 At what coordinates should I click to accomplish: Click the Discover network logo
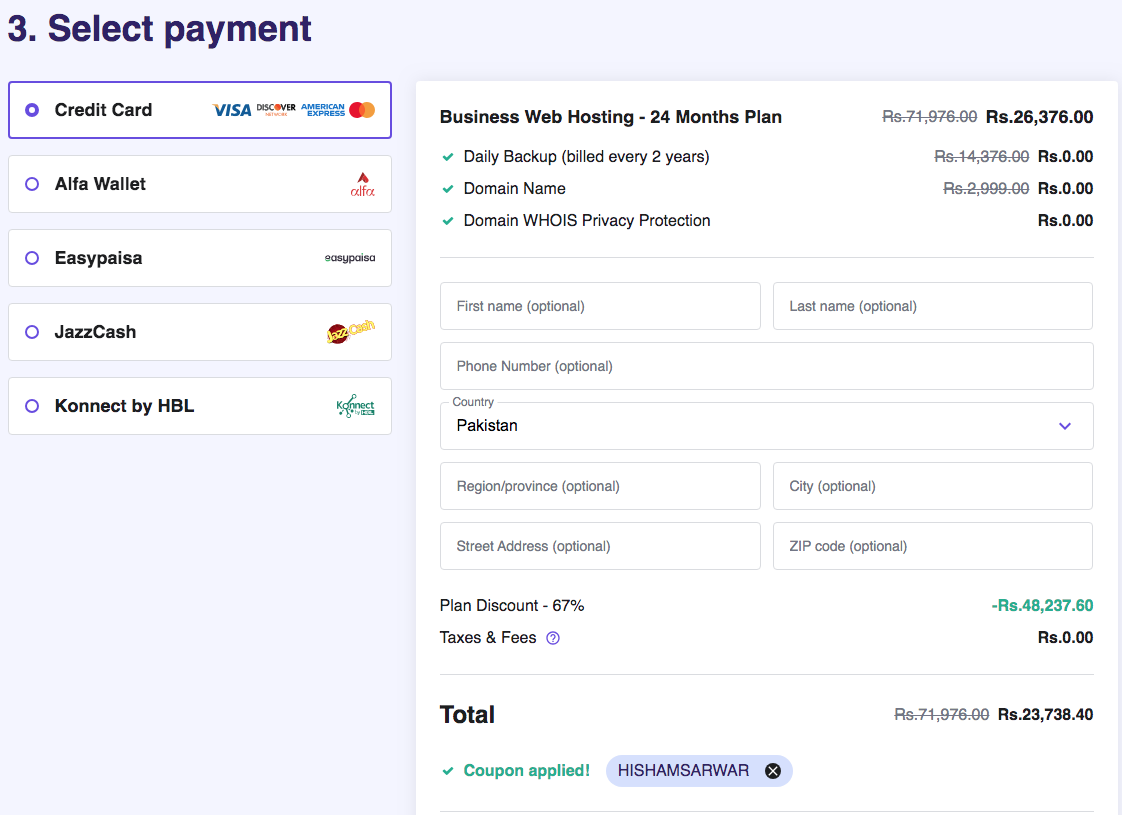tap(276, 109)
